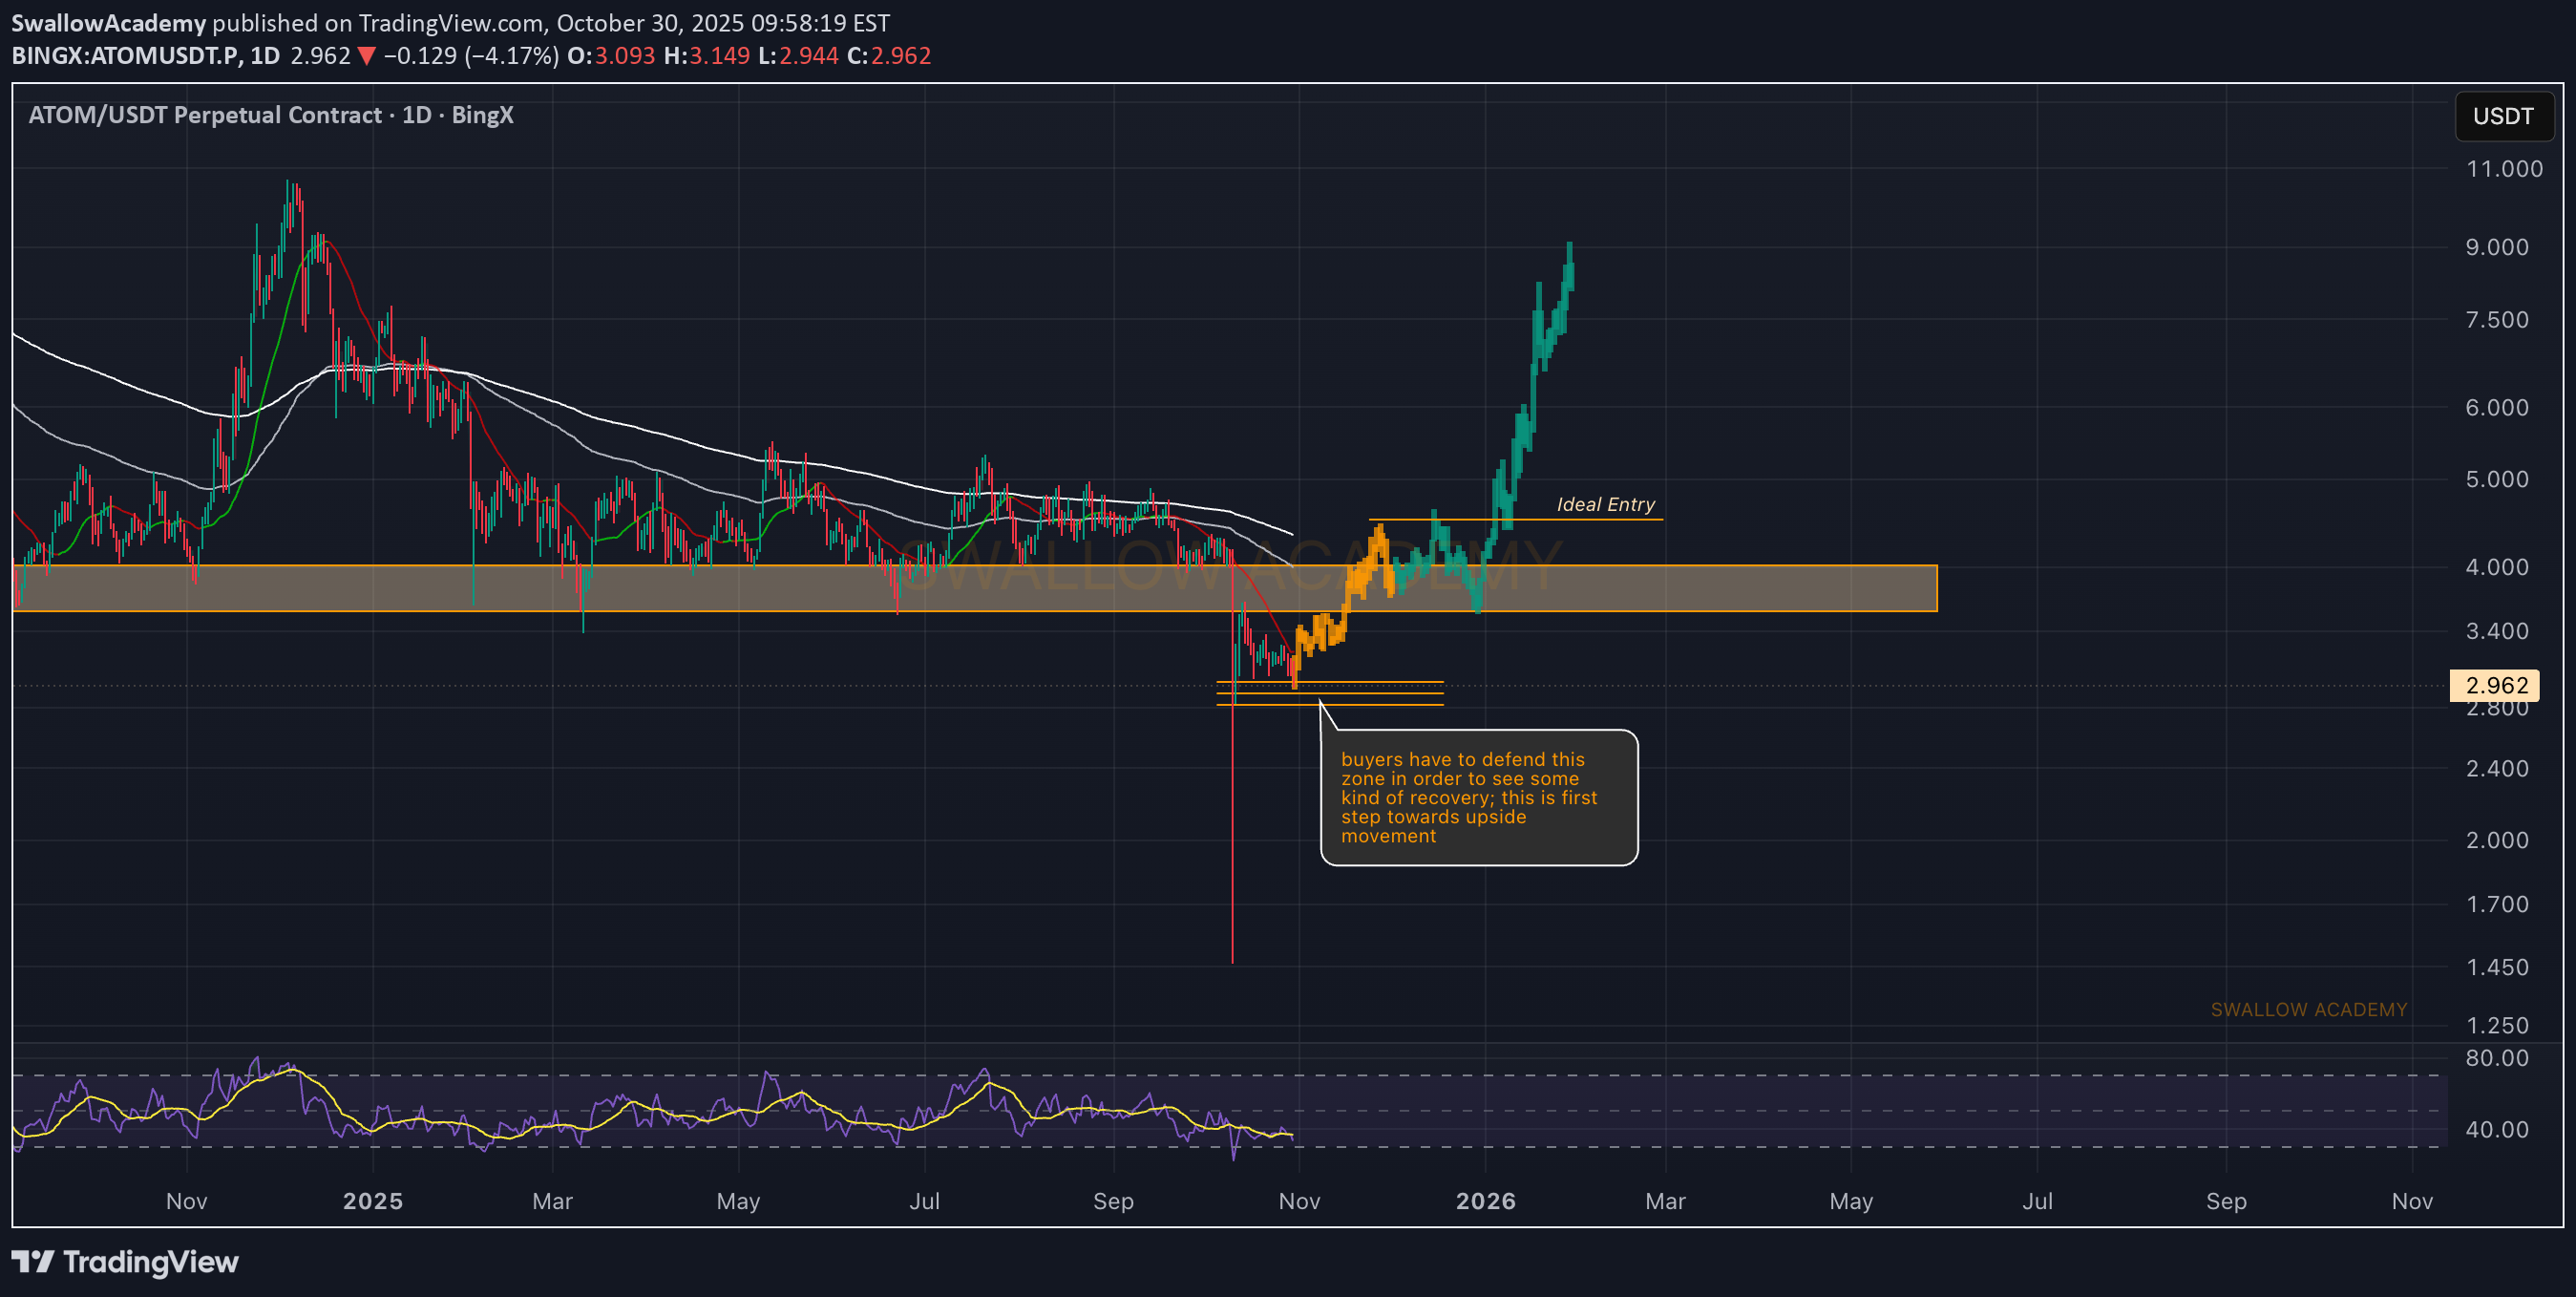Select the 2026 label on time axis
Viewport: 2576px width, 1297px height.
(x=1485, y=1201)
